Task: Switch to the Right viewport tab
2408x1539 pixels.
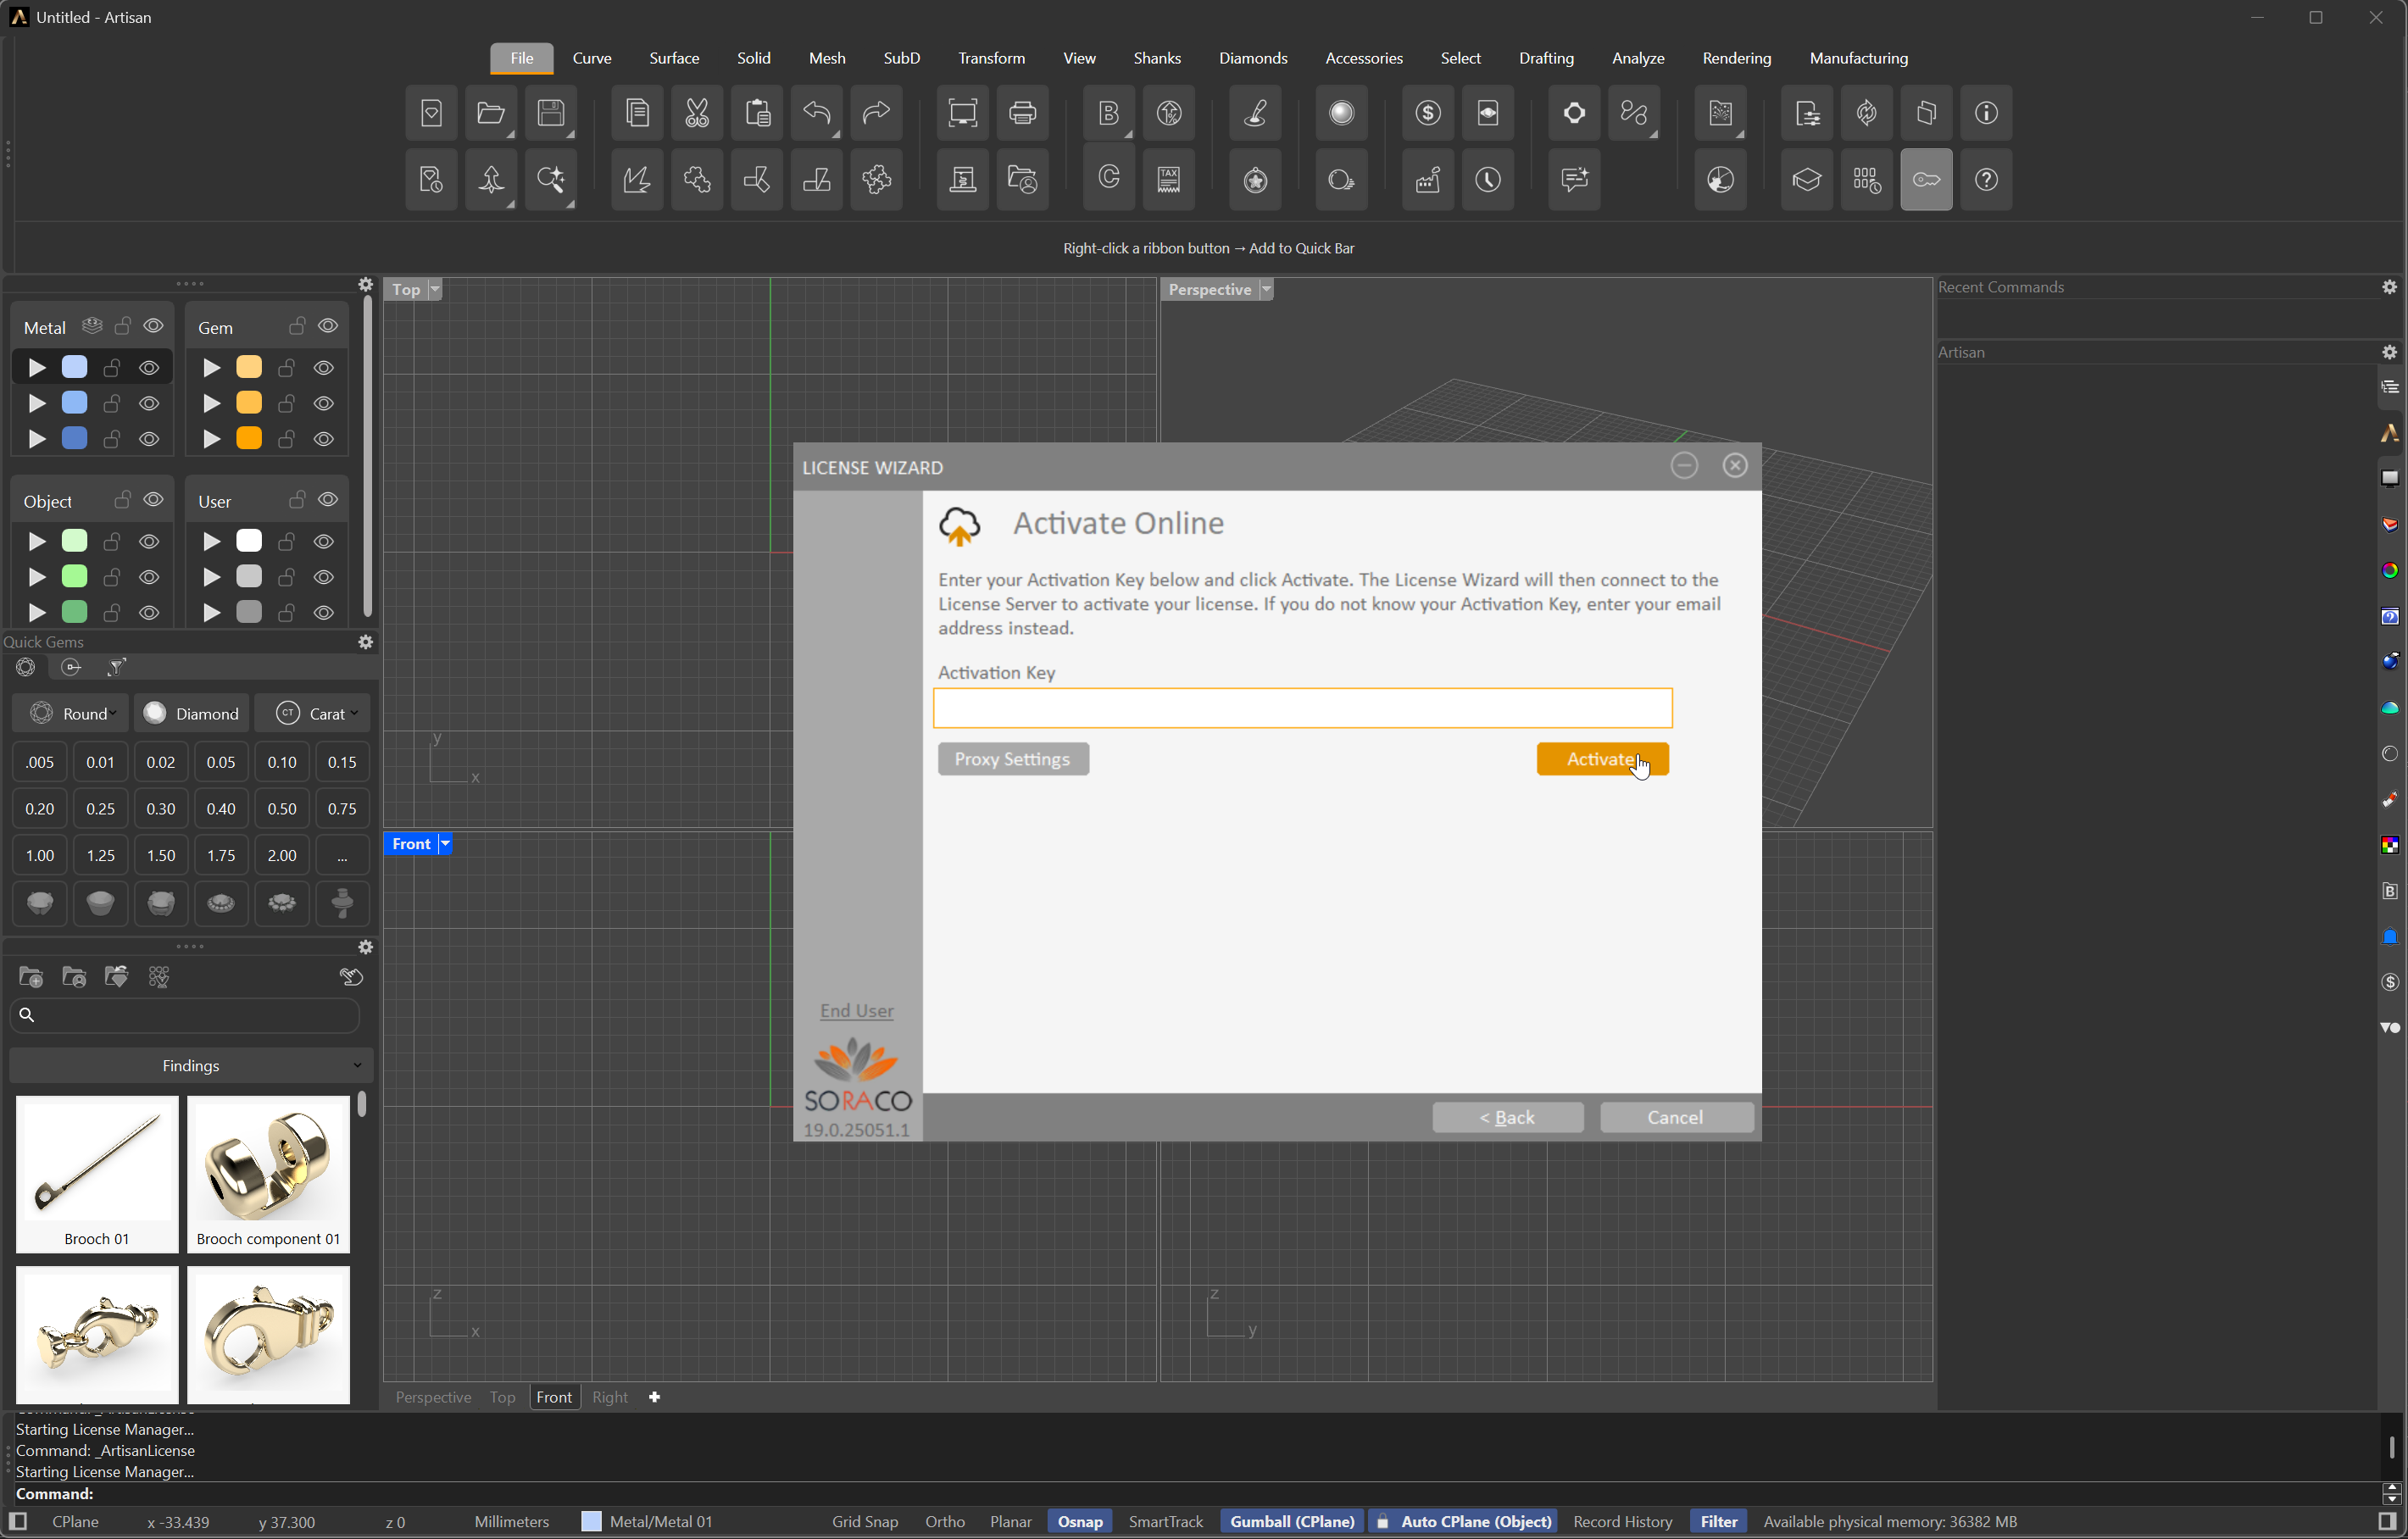Action: [x=610, y=1397]
